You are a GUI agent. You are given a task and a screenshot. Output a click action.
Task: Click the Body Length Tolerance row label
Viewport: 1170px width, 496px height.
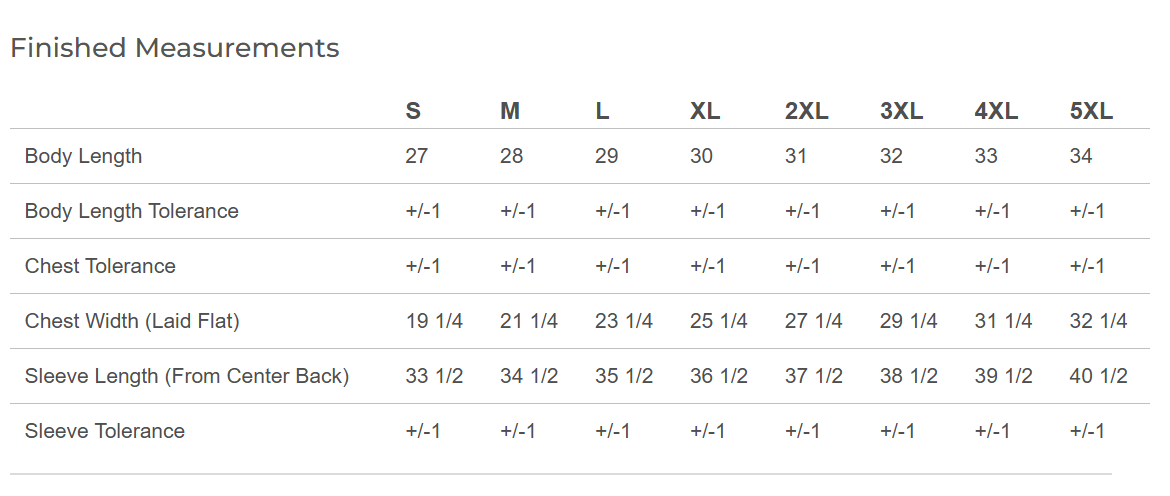132,211
